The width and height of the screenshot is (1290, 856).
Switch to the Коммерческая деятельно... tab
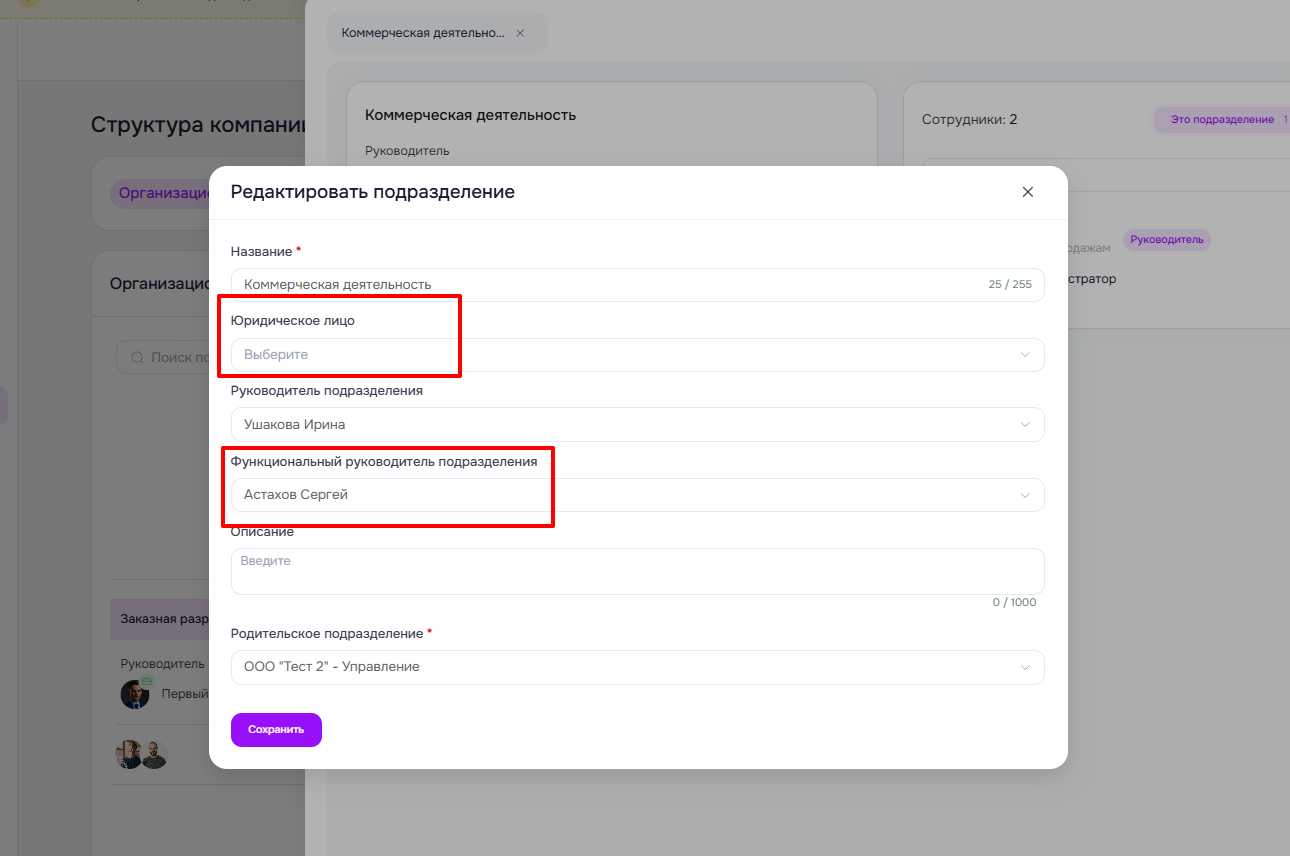[422, 33]
